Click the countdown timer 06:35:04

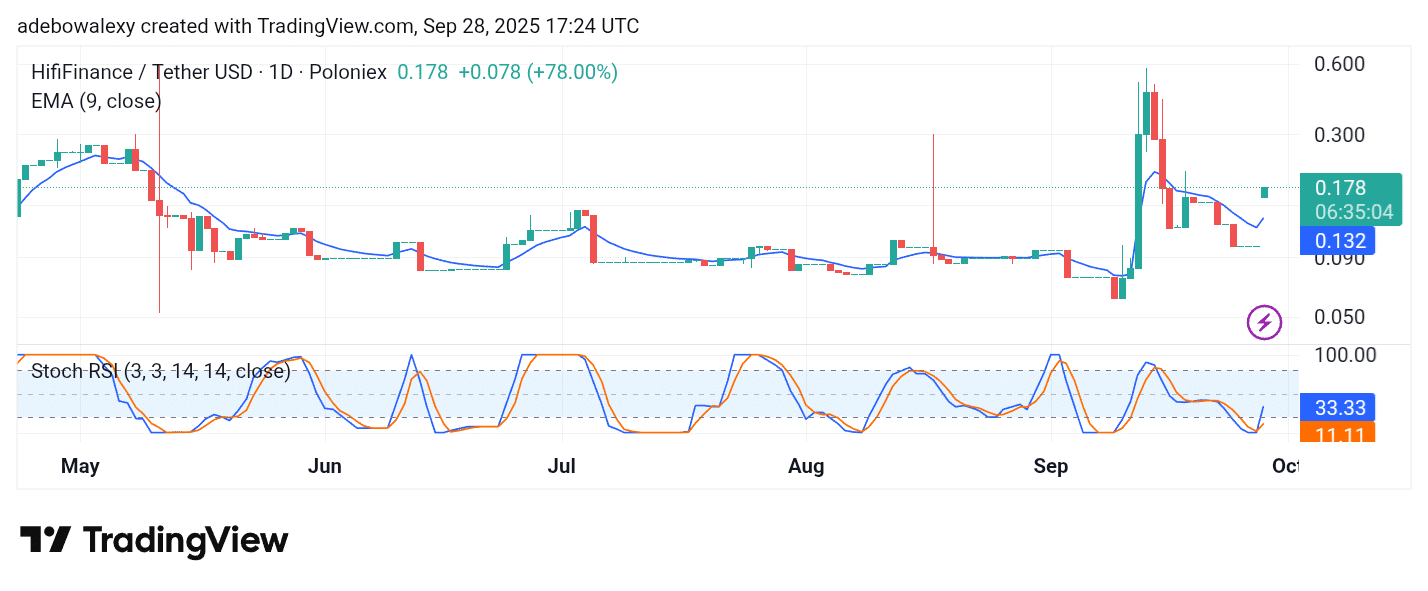tap(1353, 212)
